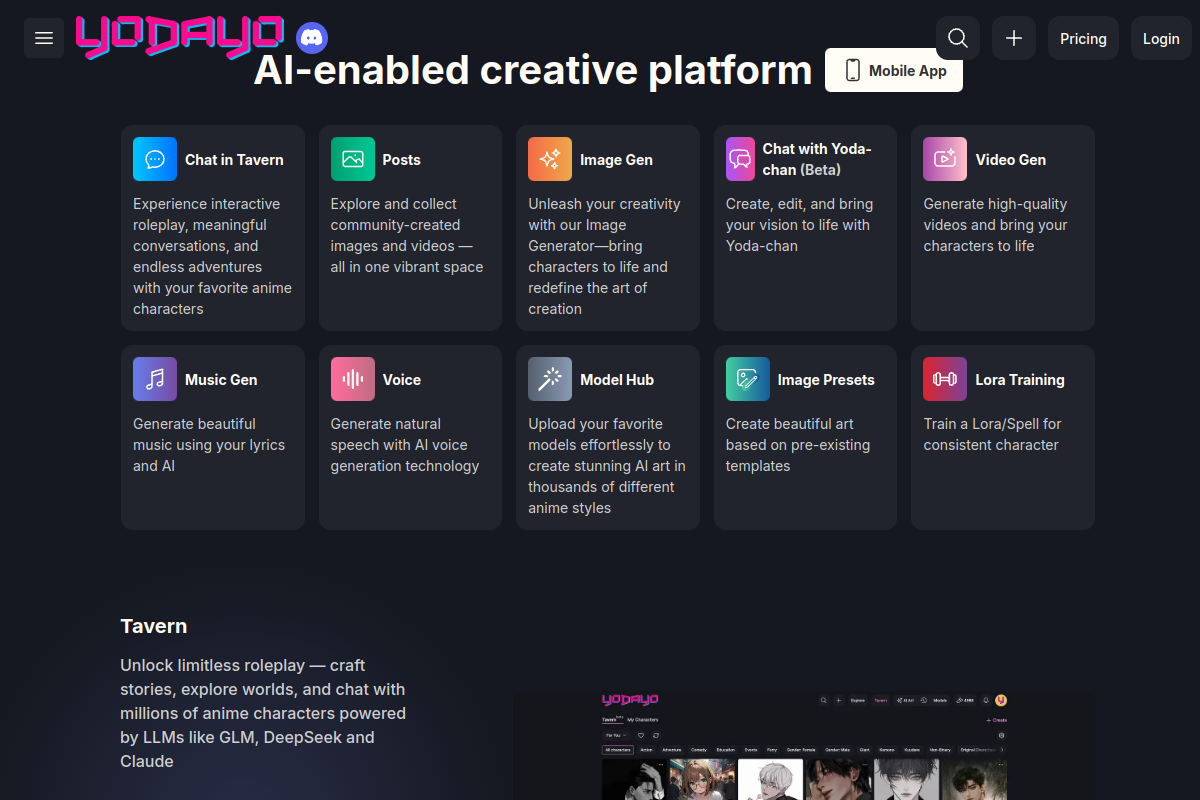1200x800 pixels.
Task: Open the Discord community icon
Action: (312, 39)
